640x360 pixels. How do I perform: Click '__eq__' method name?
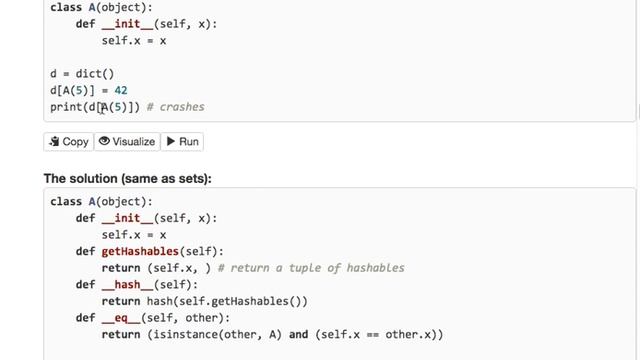coord(121,318)
